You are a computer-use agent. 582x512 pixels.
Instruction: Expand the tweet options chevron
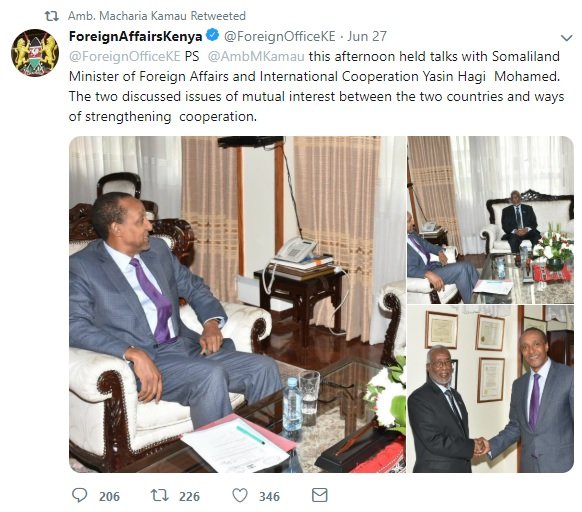(x=566, y=37)
